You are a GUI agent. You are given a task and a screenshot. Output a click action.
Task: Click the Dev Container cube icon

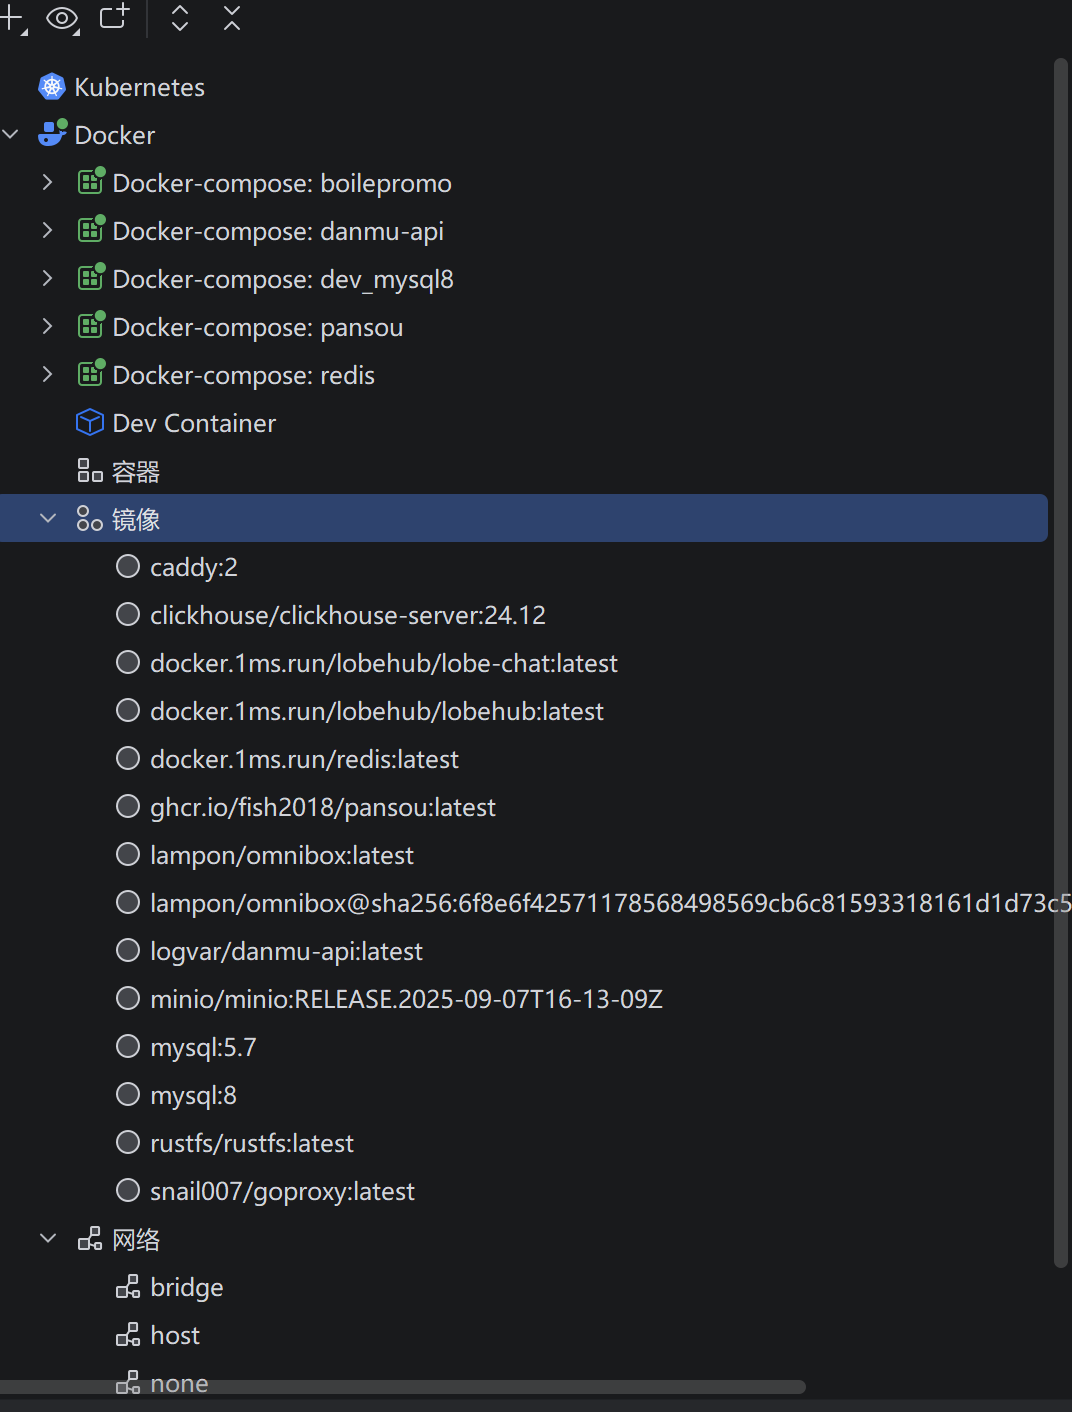pos(90,422)
